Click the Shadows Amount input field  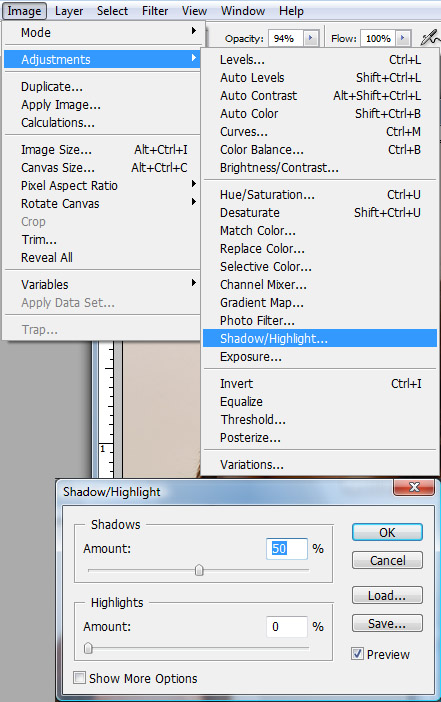point(287,548)
